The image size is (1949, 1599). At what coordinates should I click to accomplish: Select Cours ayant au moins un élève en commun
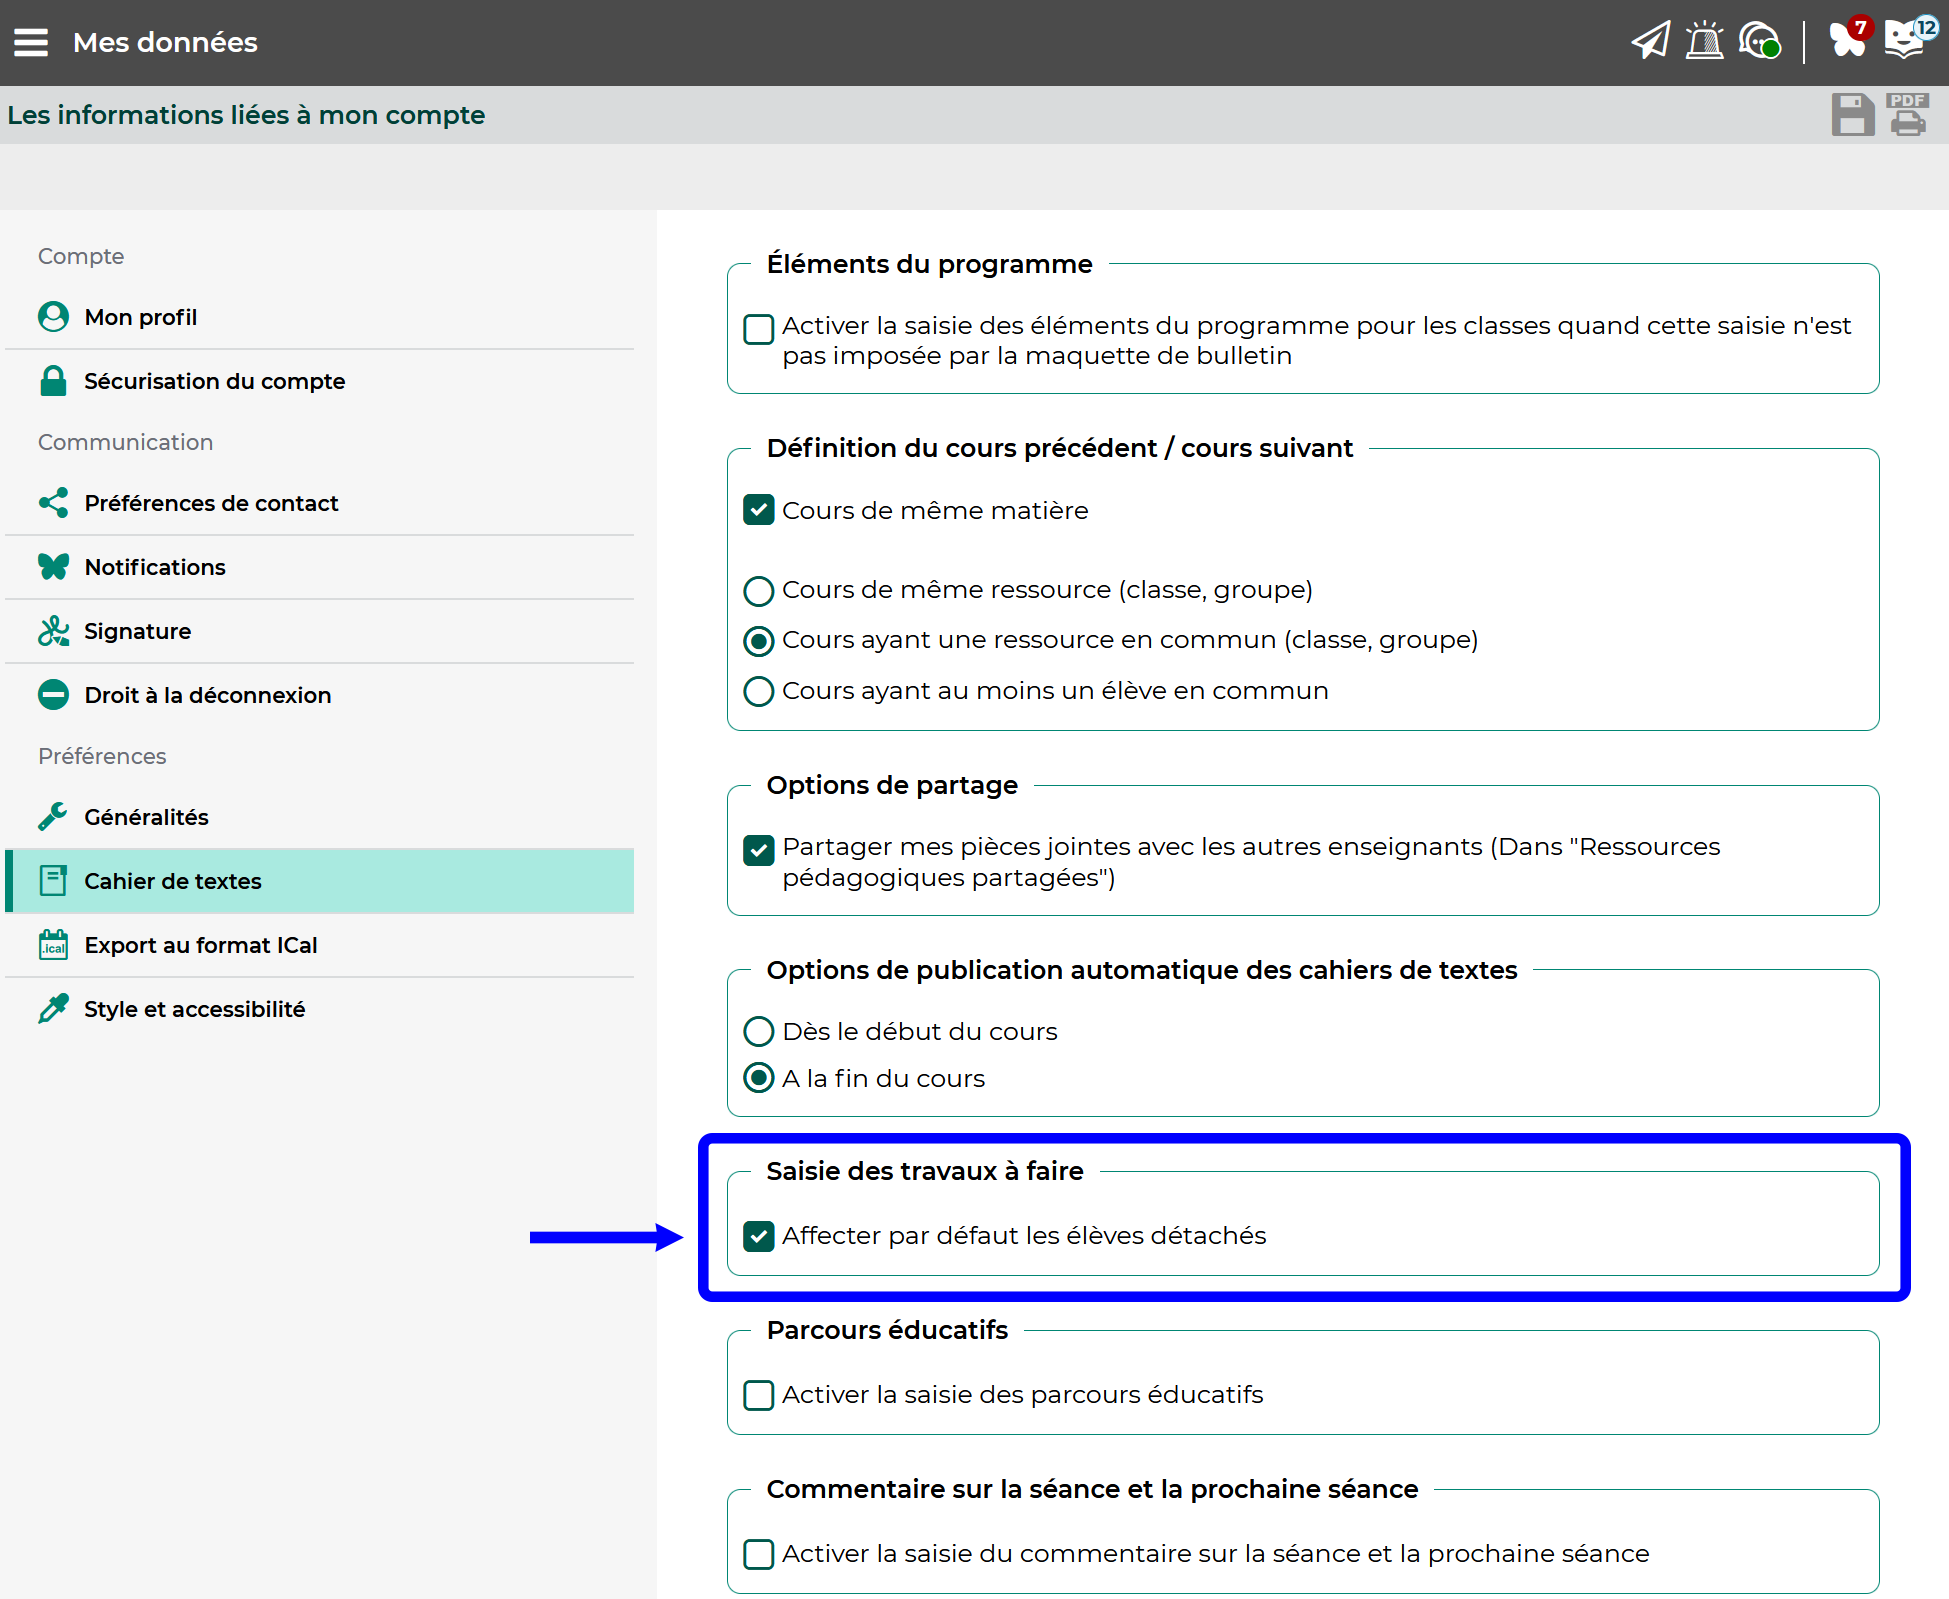click(x=759, y=691)
